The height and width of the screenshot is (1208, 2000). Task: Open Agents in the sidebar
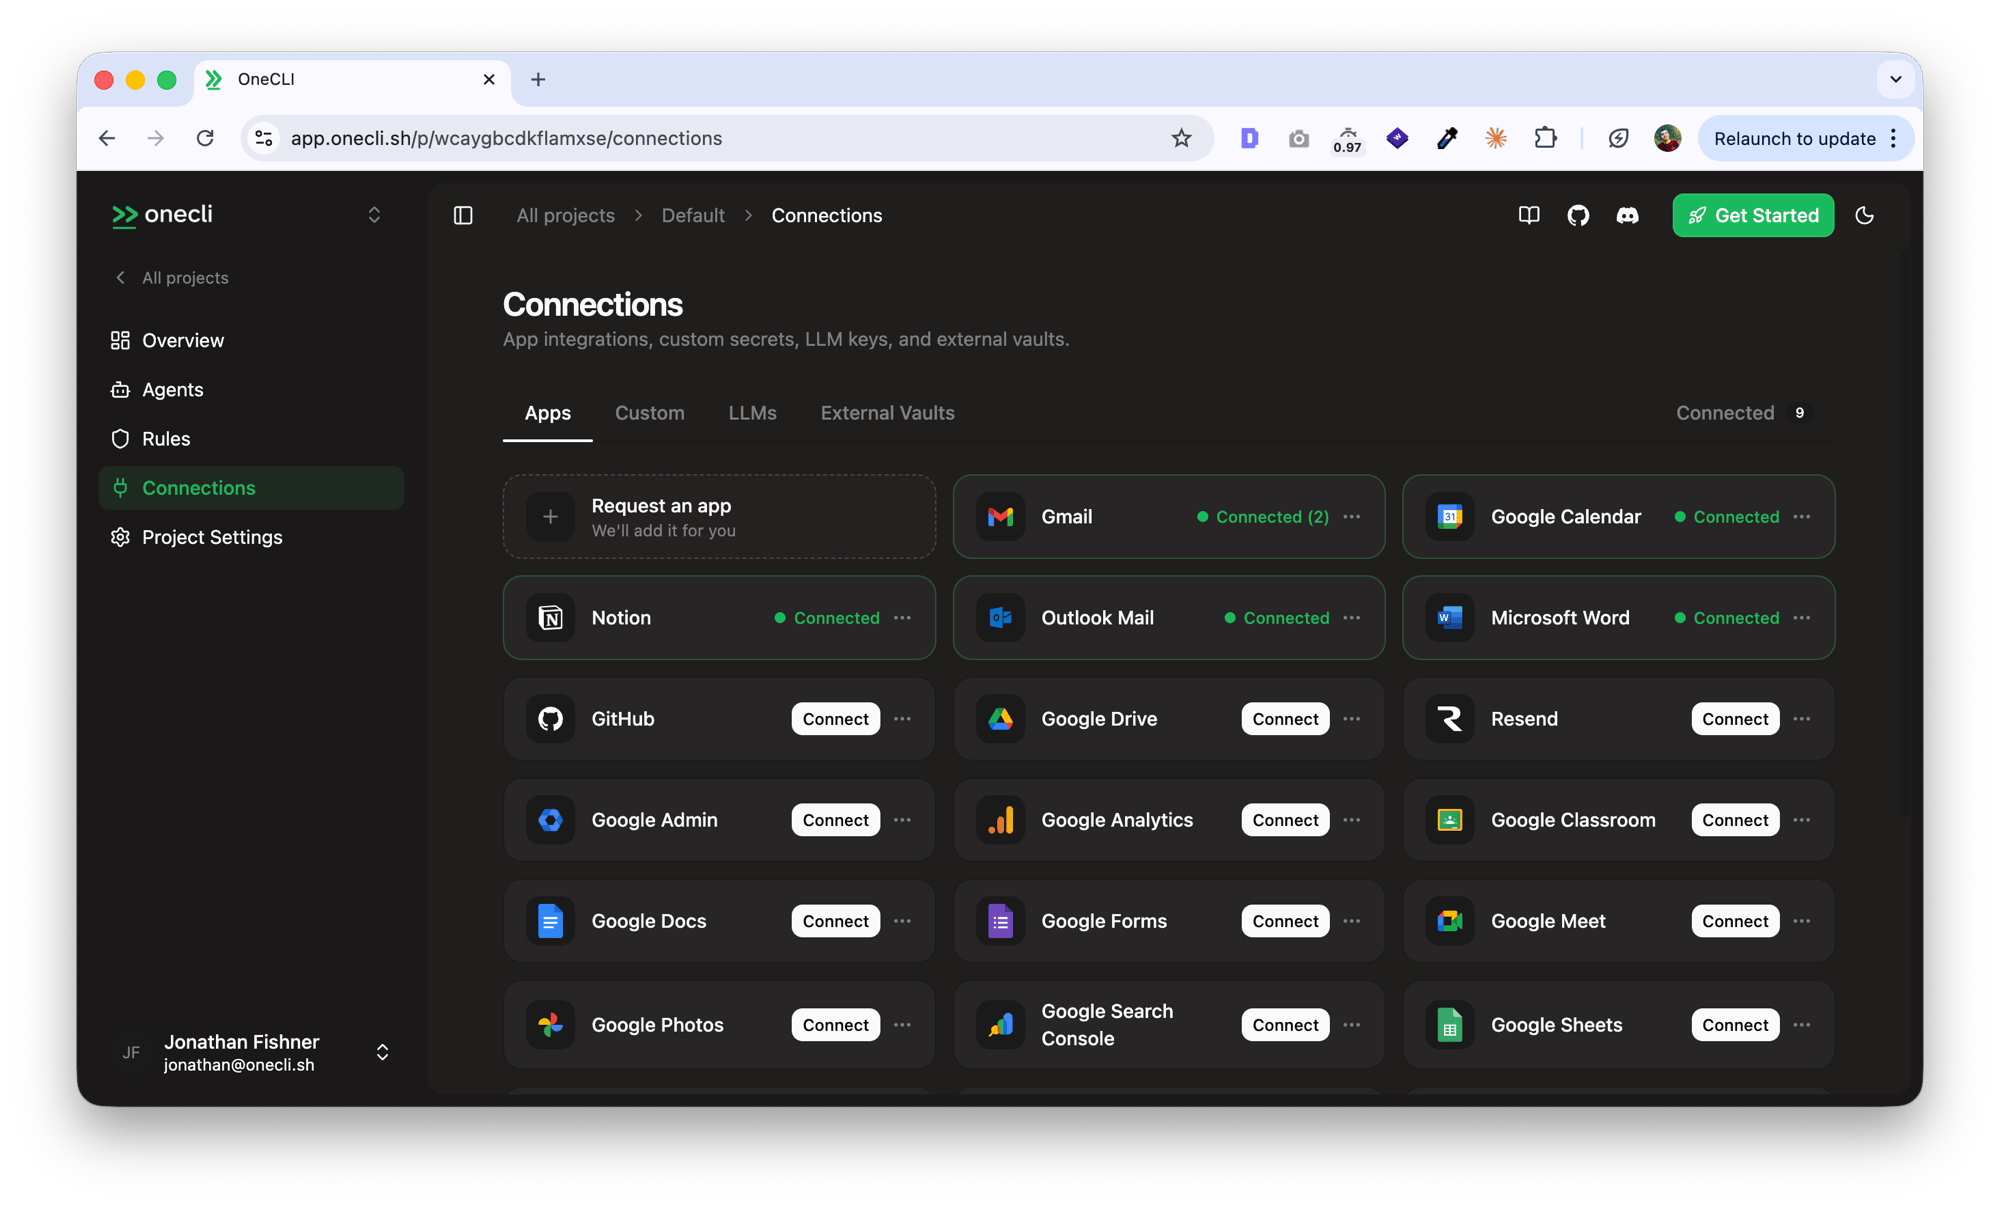252,389
